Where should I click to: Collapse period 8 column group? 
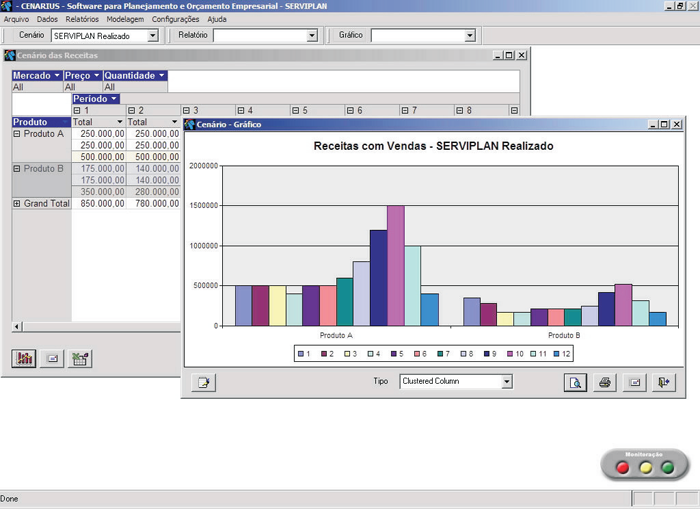[460, 110]
